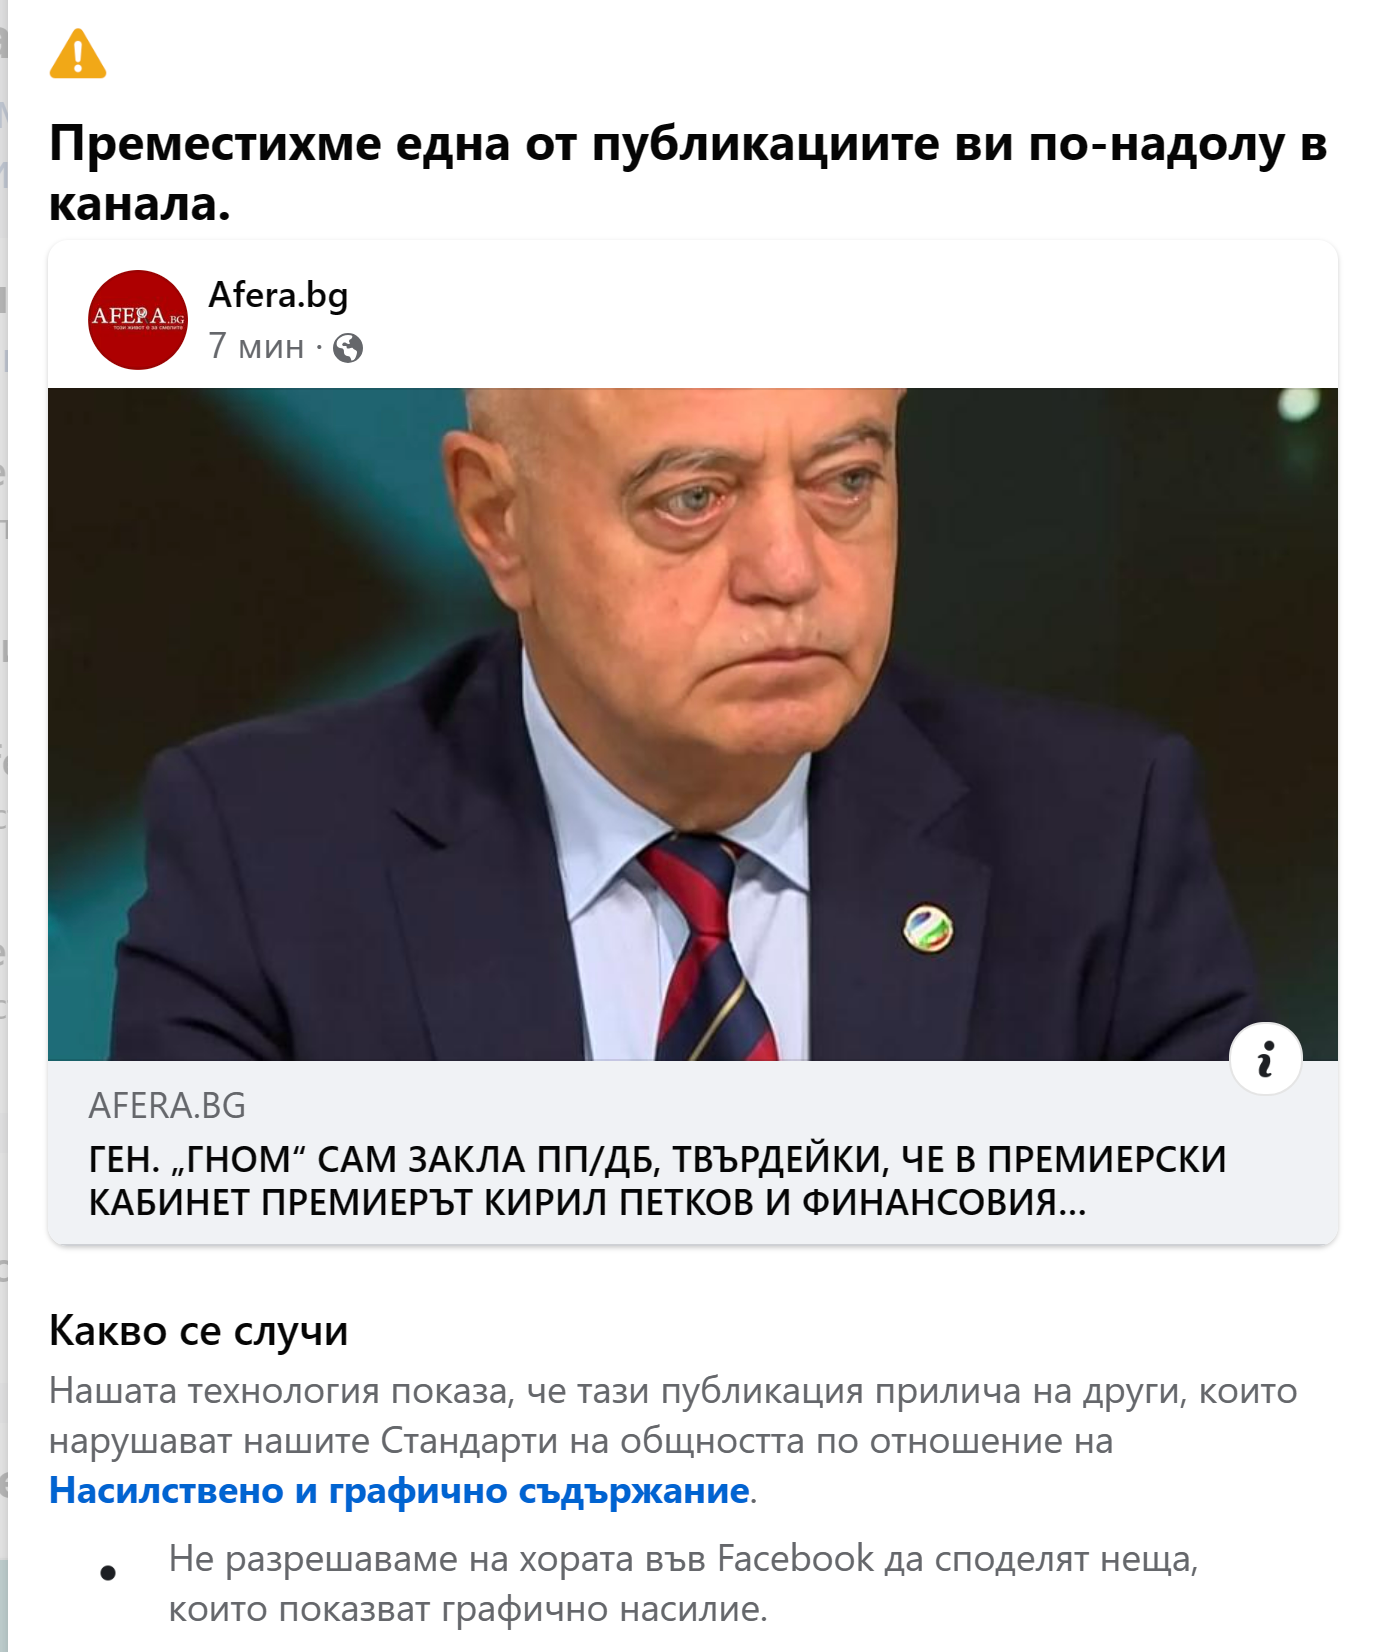
Task: Open the link info "i" button
Action: point(1266,1059)
